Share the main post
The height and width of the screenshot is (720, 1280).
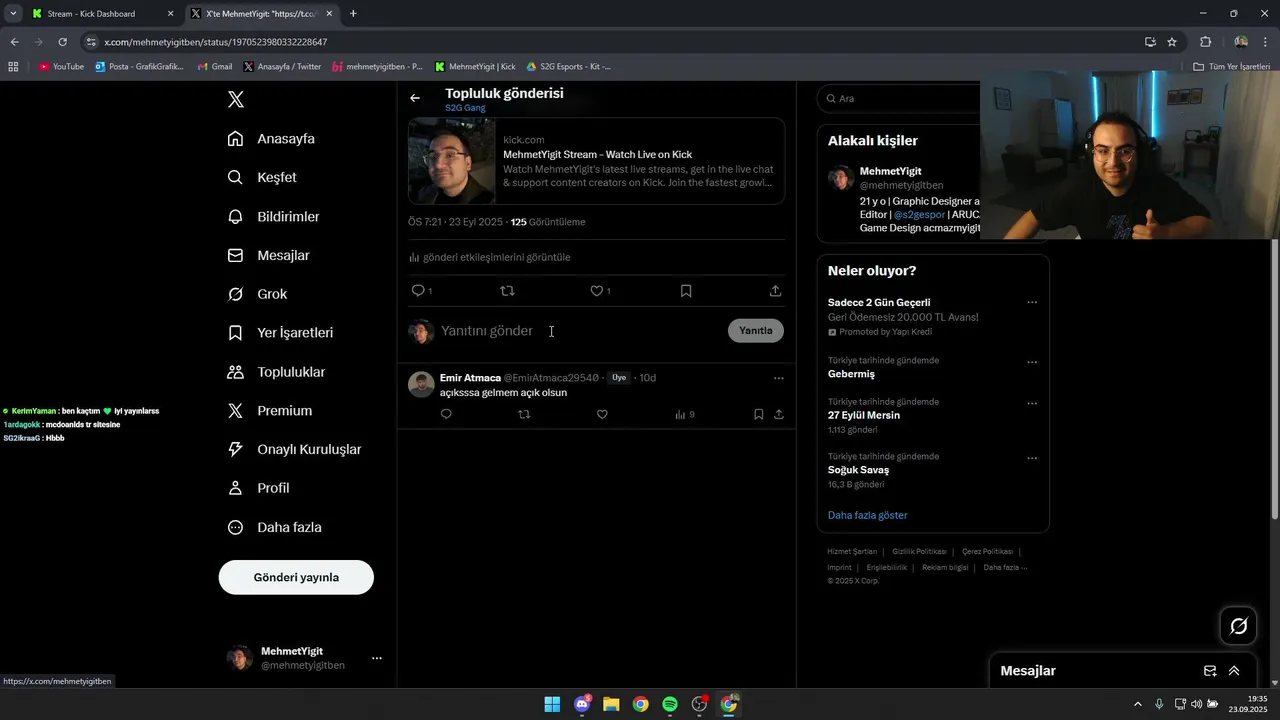(x=775, y=291)
